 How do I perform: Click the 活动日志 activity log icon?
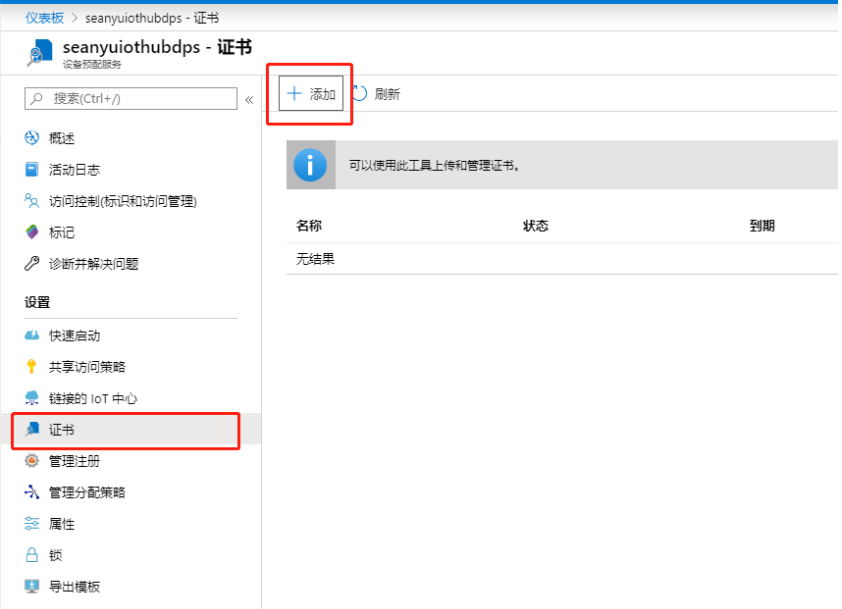pyautogui.click(x=32, y=170)
